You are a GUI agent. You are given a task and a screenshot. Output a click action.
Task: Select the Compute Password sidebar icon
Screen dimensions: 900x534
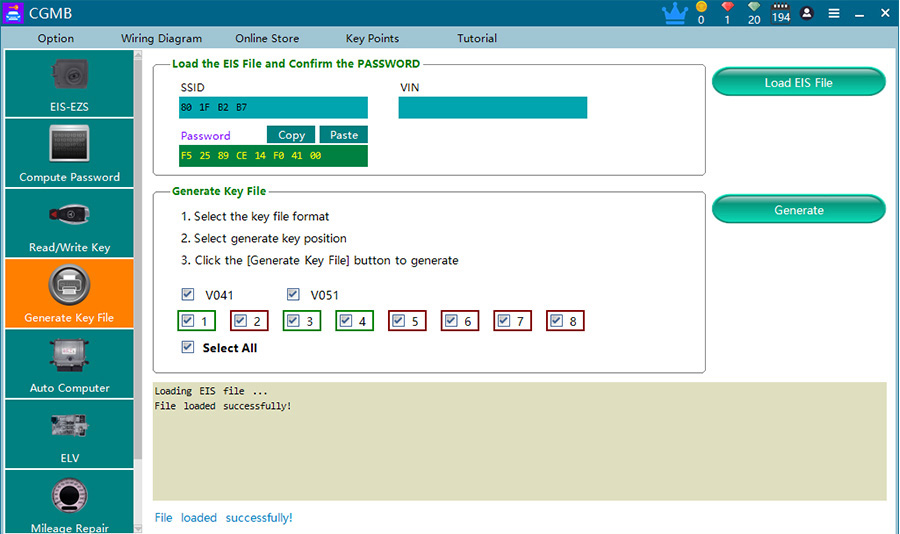(x=69, y=143)
